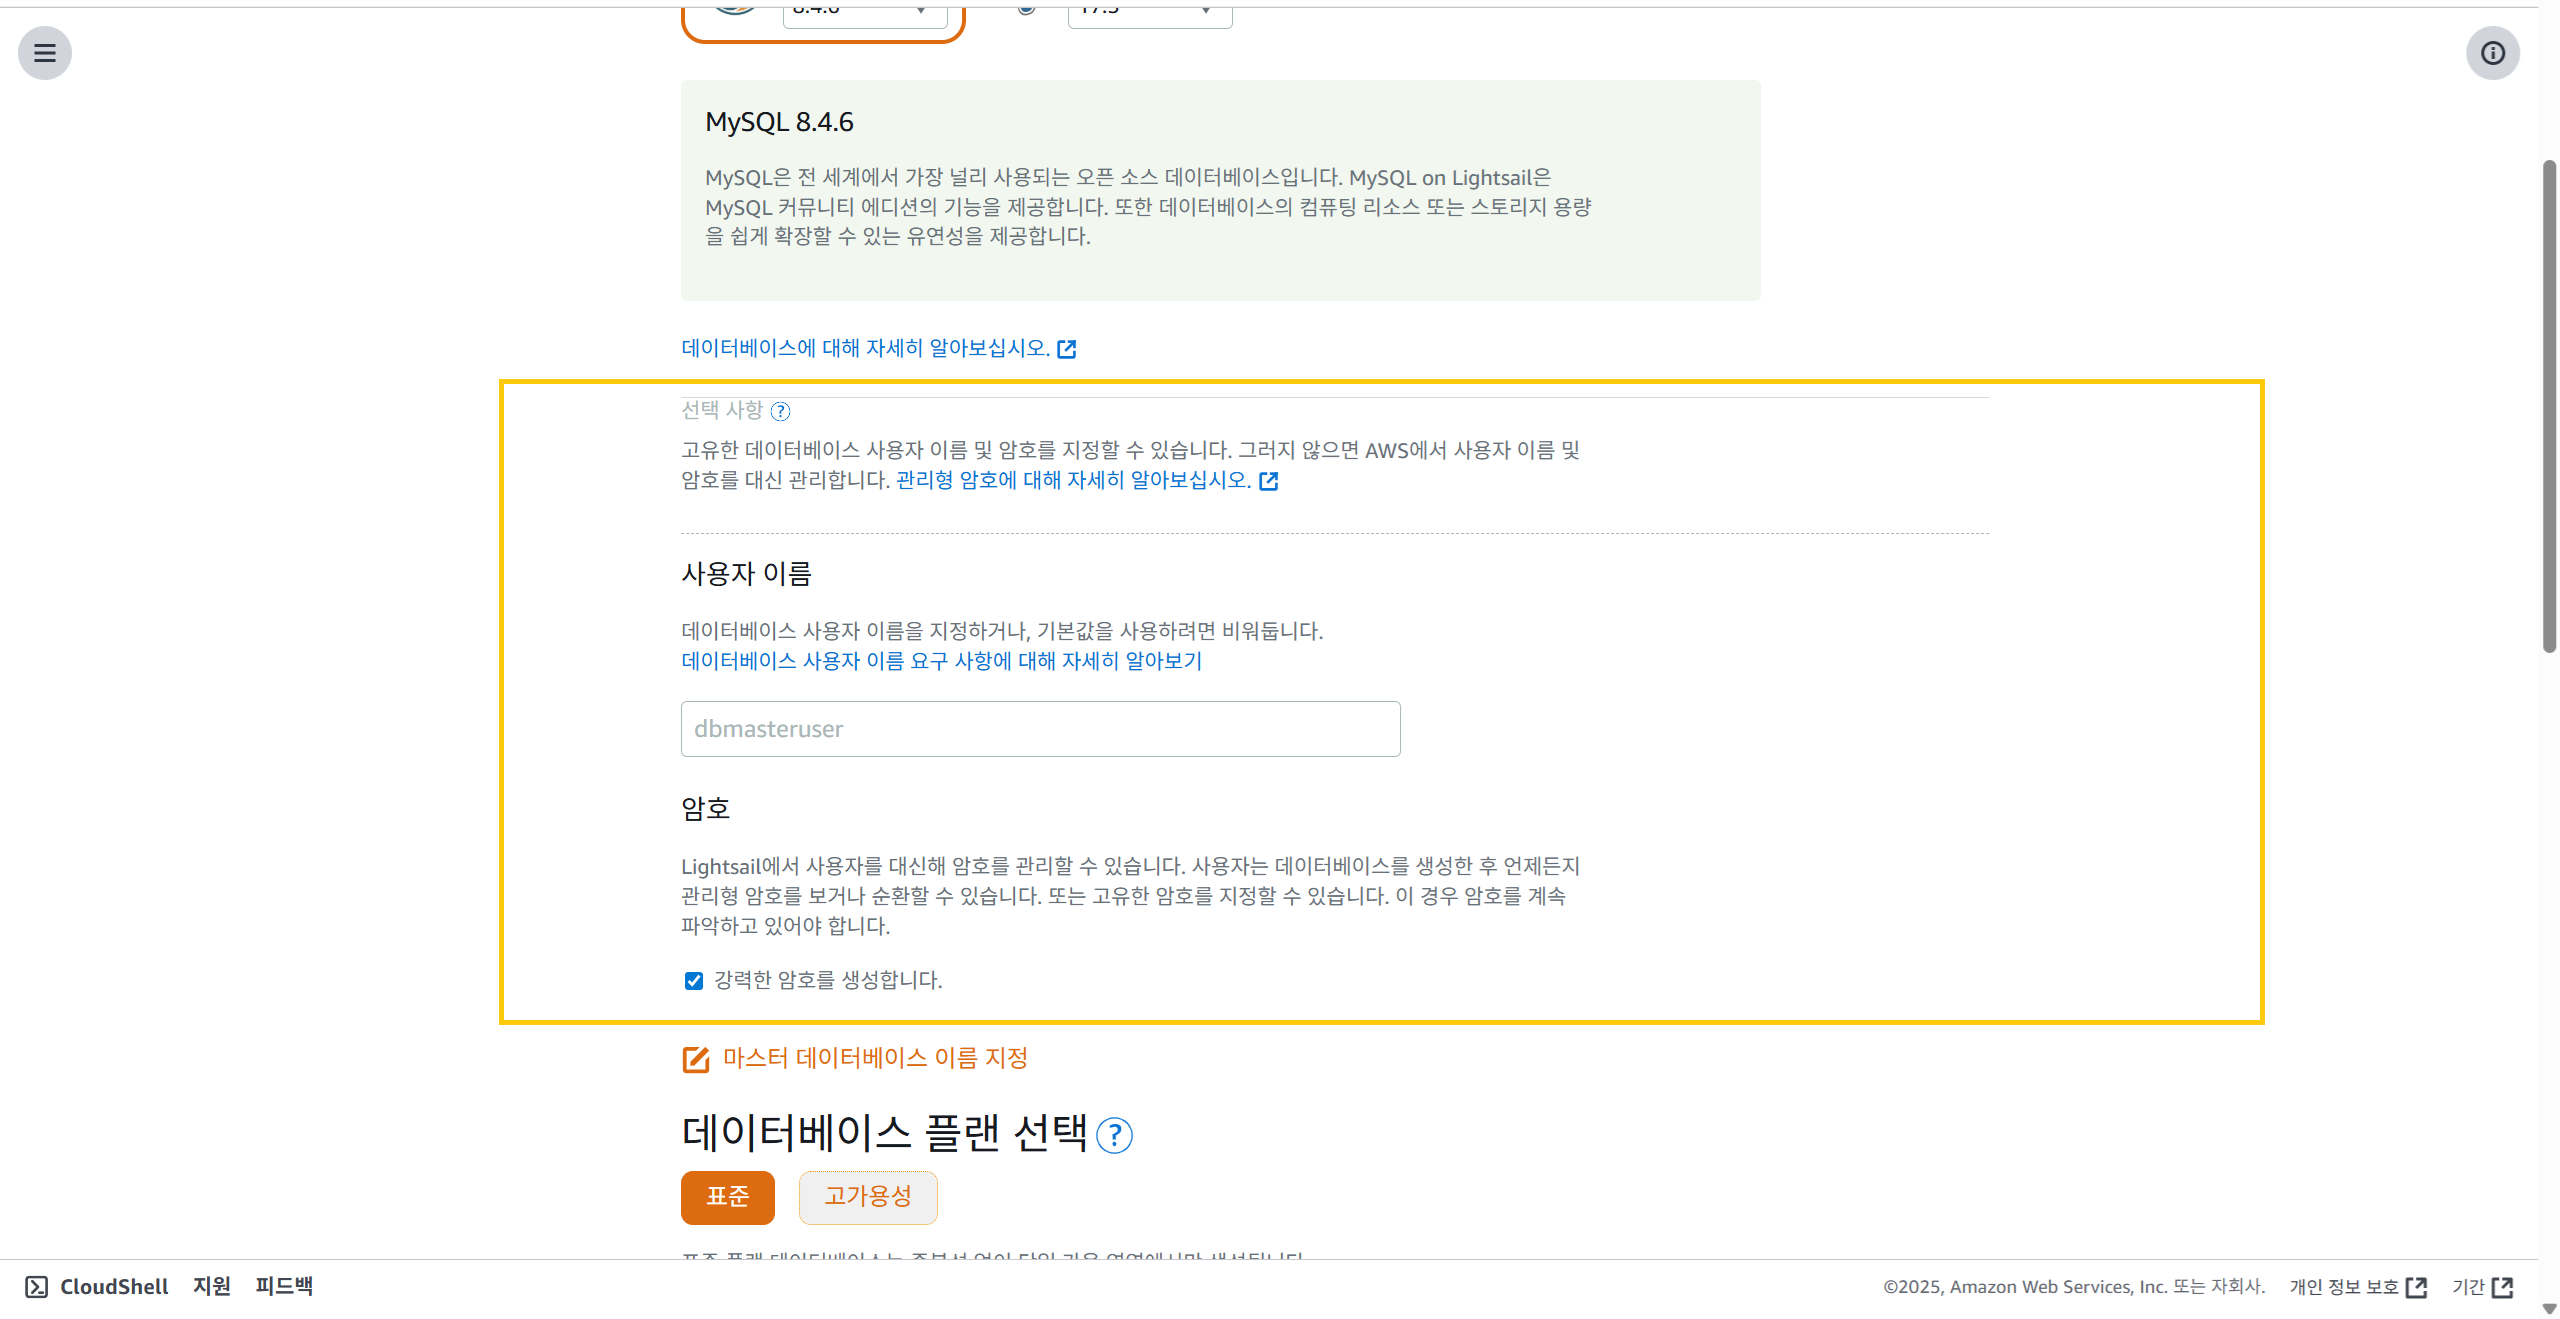Click external link icon after 기간

tap(2503, 1287)
